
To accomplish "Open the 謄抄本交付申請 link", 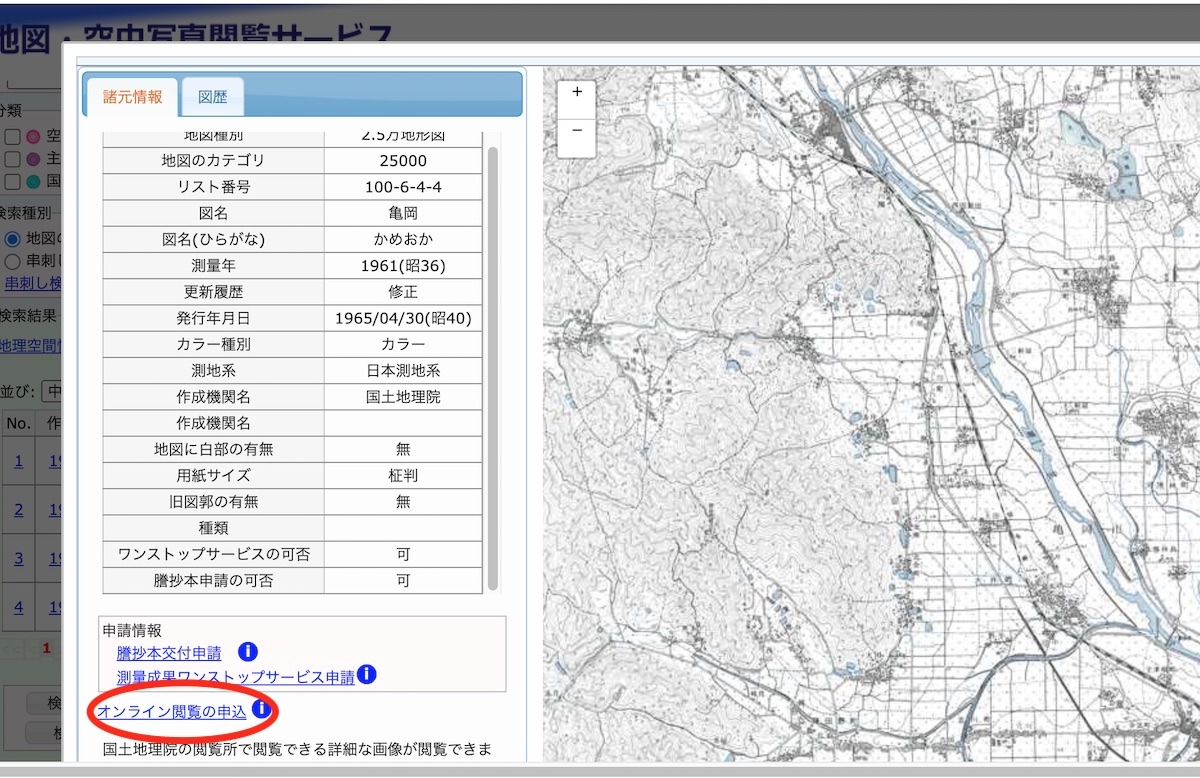I will point(169,654).
